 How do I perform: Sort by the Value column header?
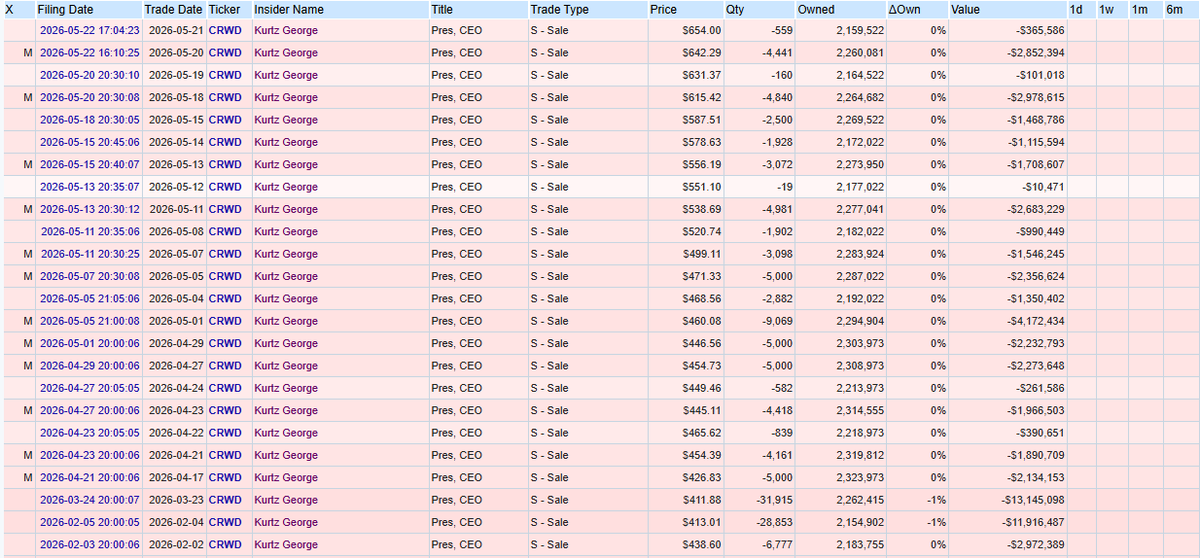tap(965, 9)
